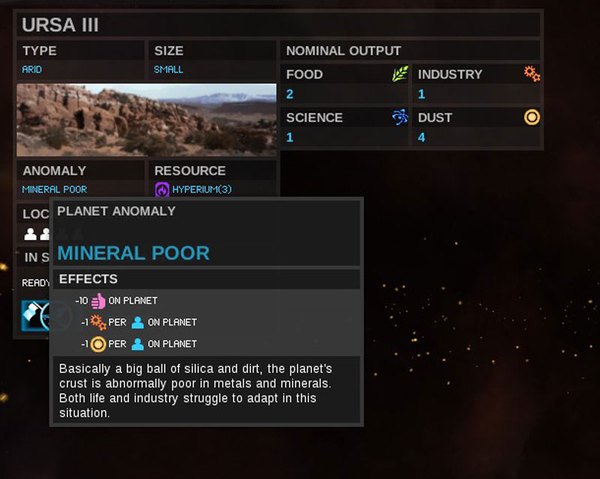Screen dimensions: 600x479
Task: Open the arid planet landscape thumbnail
Action: point(146,120)
